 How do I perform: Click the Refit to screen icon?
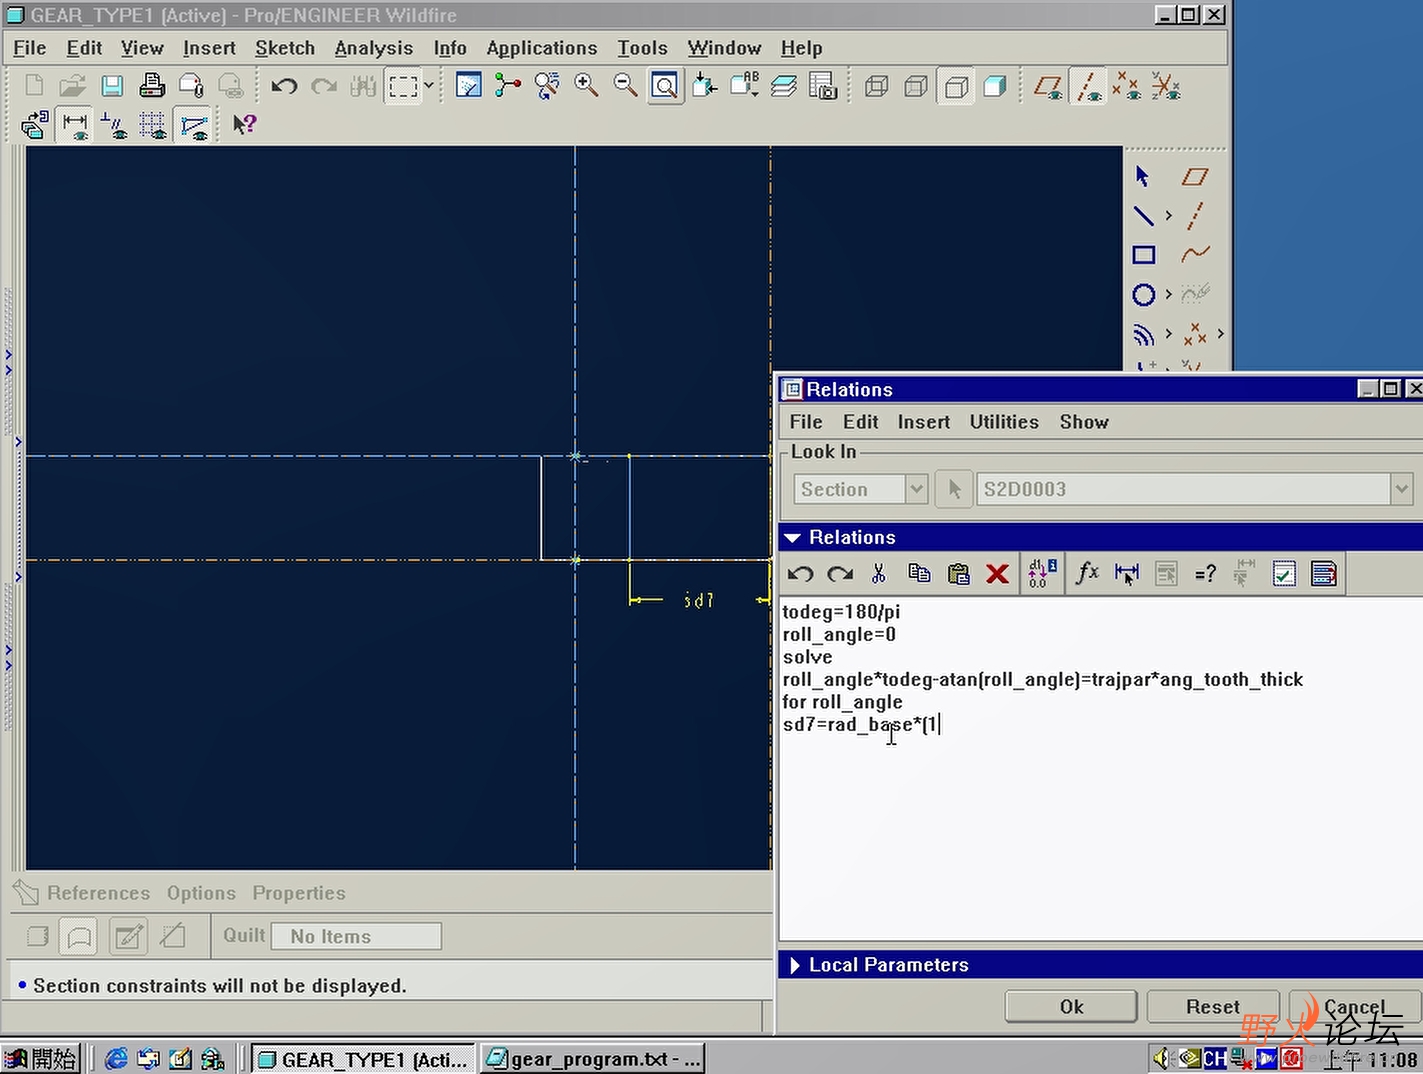pos(665,86)
